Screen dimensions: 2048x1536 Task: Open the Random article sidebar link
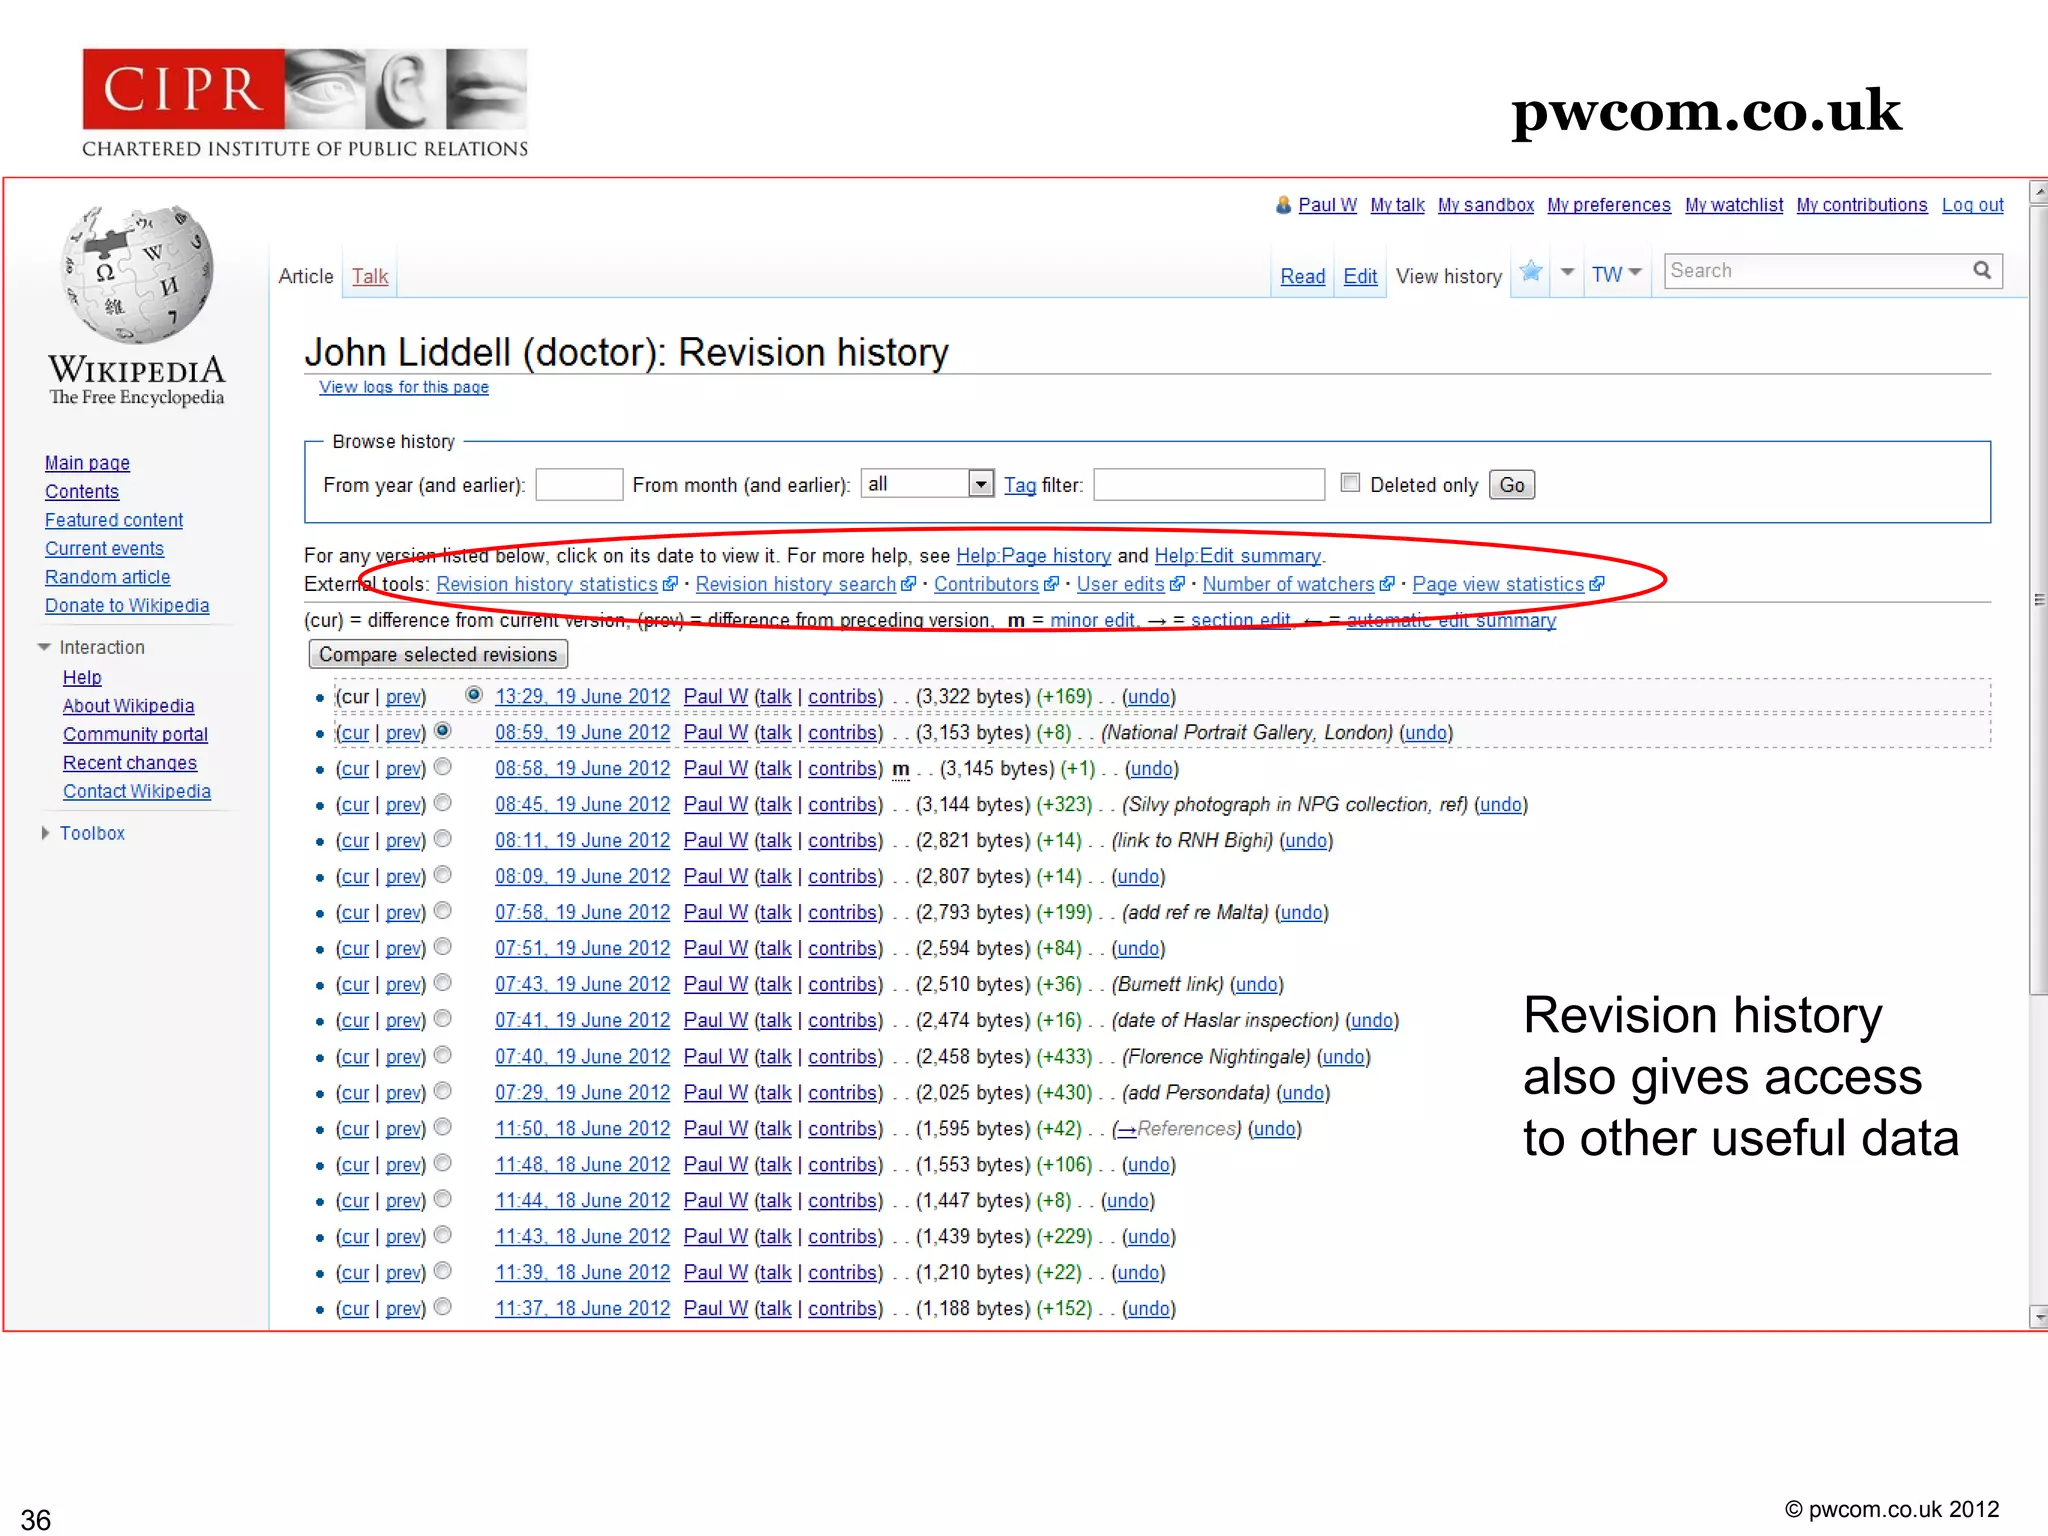pos(108,578)
